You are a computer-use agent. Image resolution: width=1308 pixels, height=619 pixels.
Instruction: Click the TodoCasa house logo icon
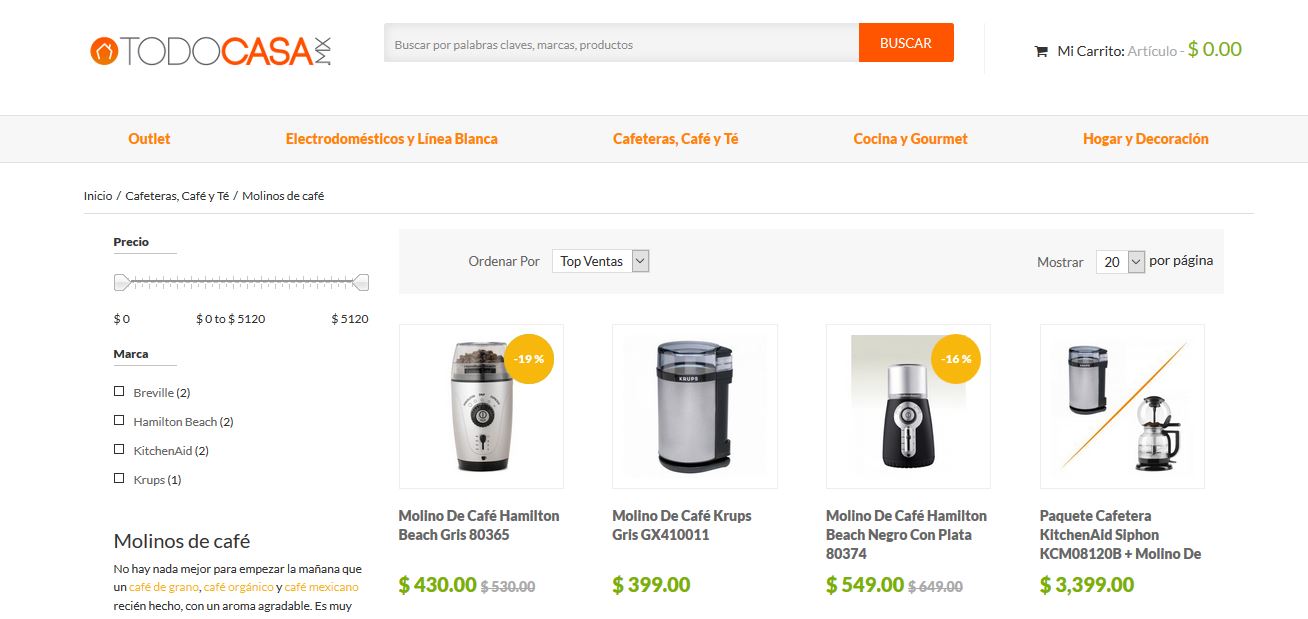coord(104,51)
